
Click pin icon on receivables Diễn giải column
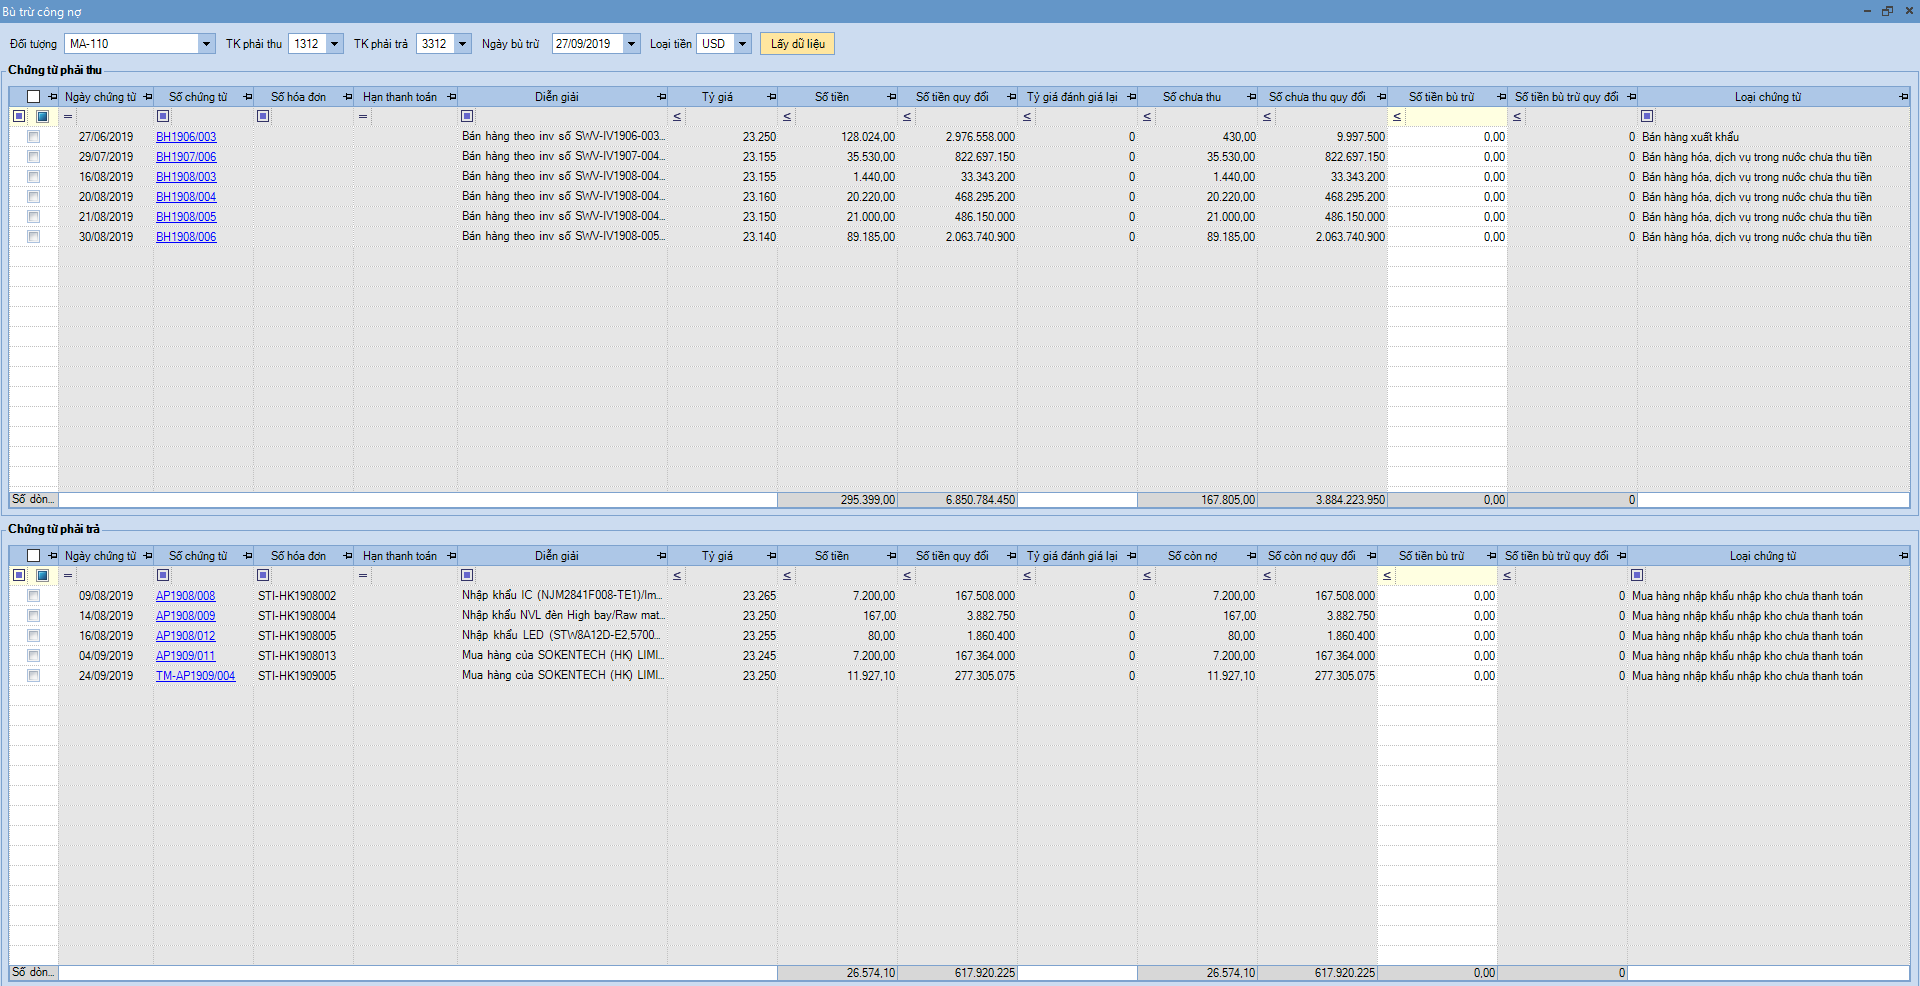(661, 97)
